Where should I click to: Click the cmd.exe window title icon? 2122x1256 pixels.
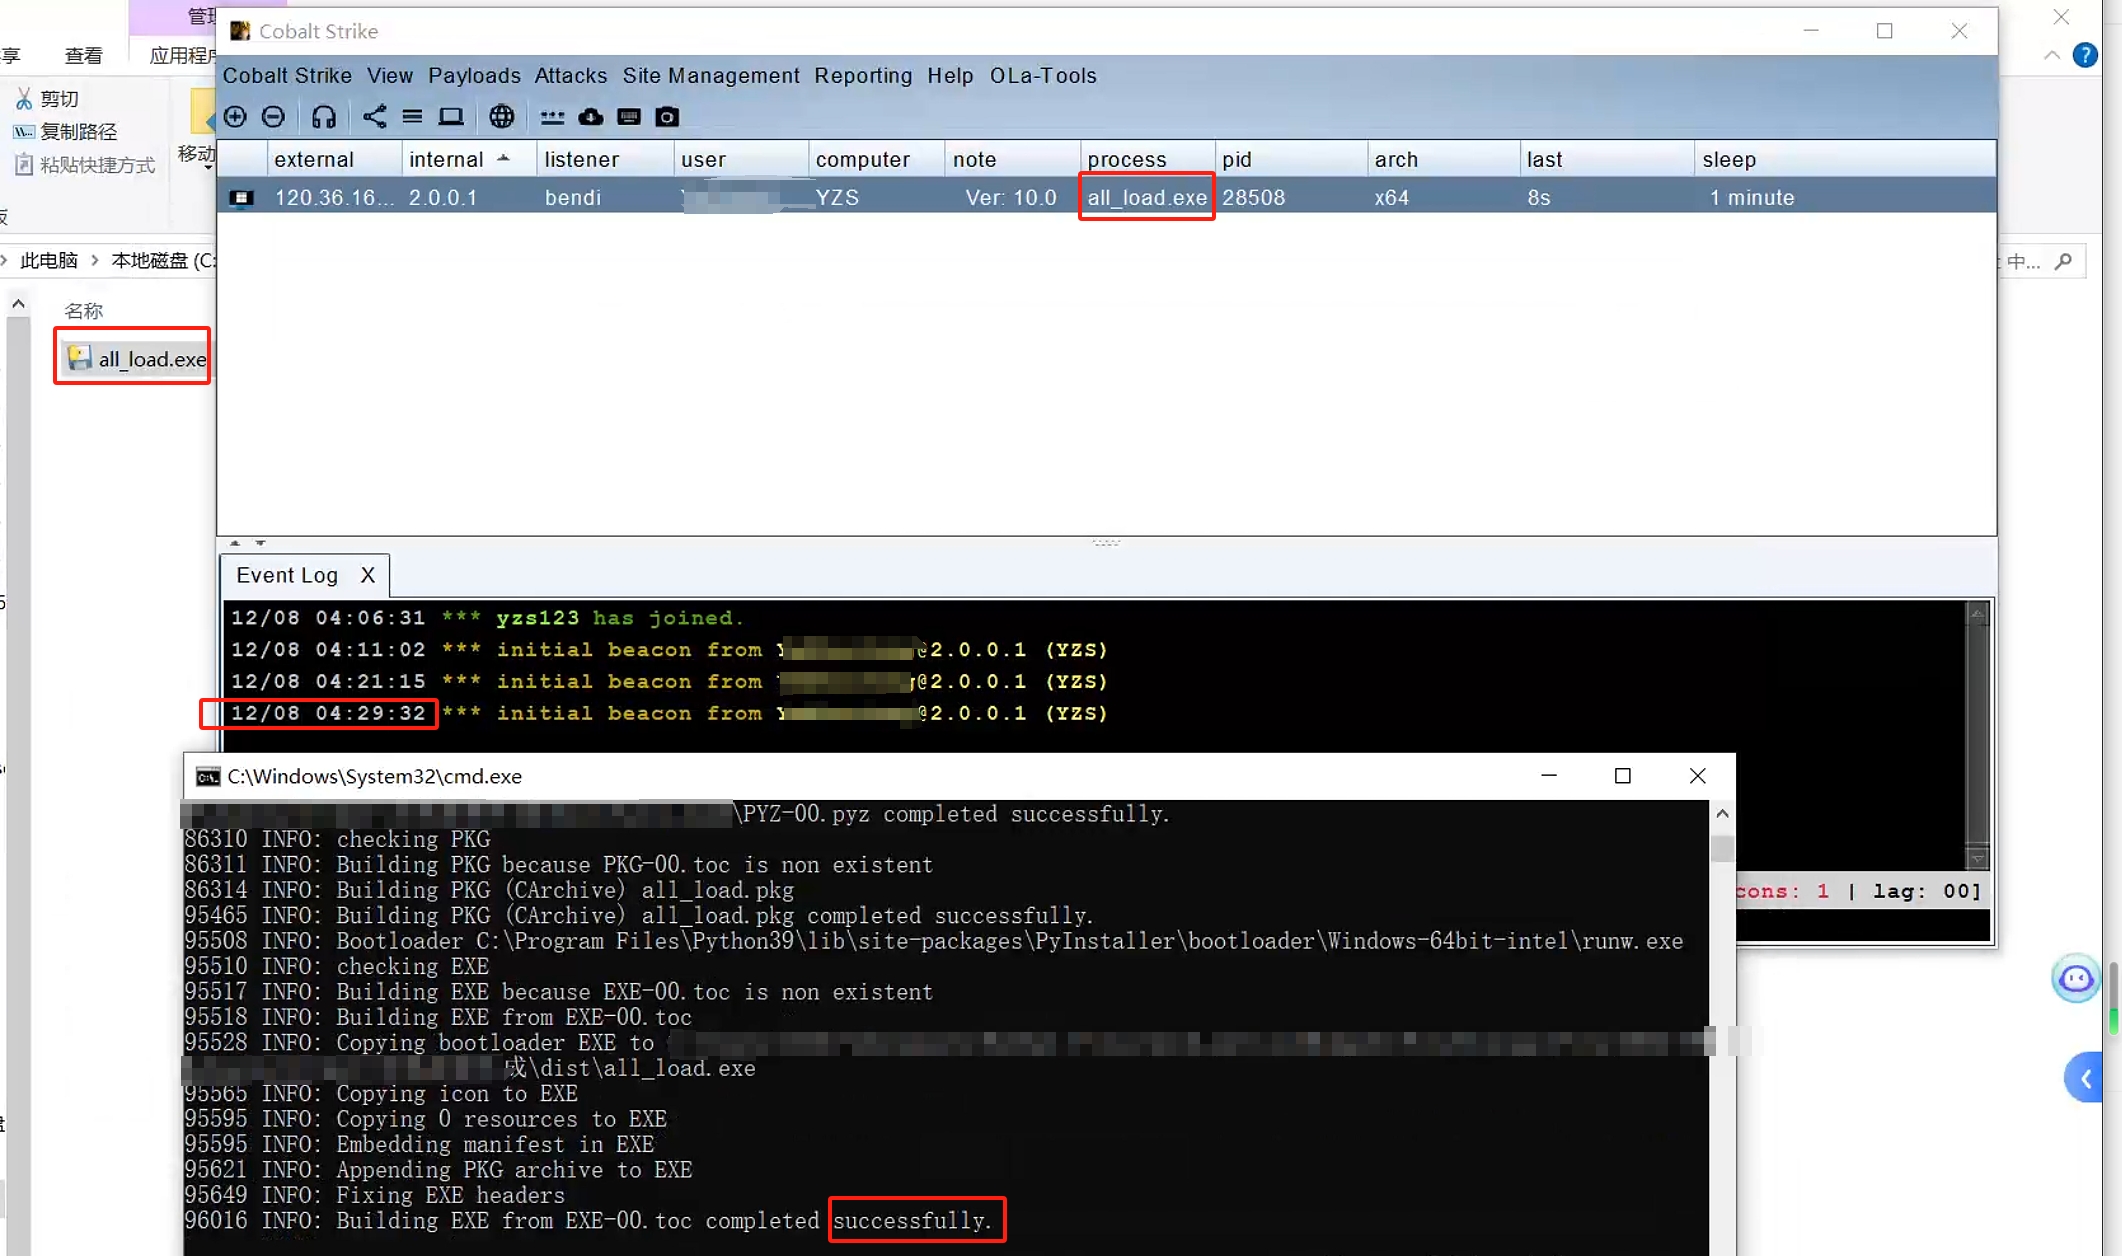(208, 777)
